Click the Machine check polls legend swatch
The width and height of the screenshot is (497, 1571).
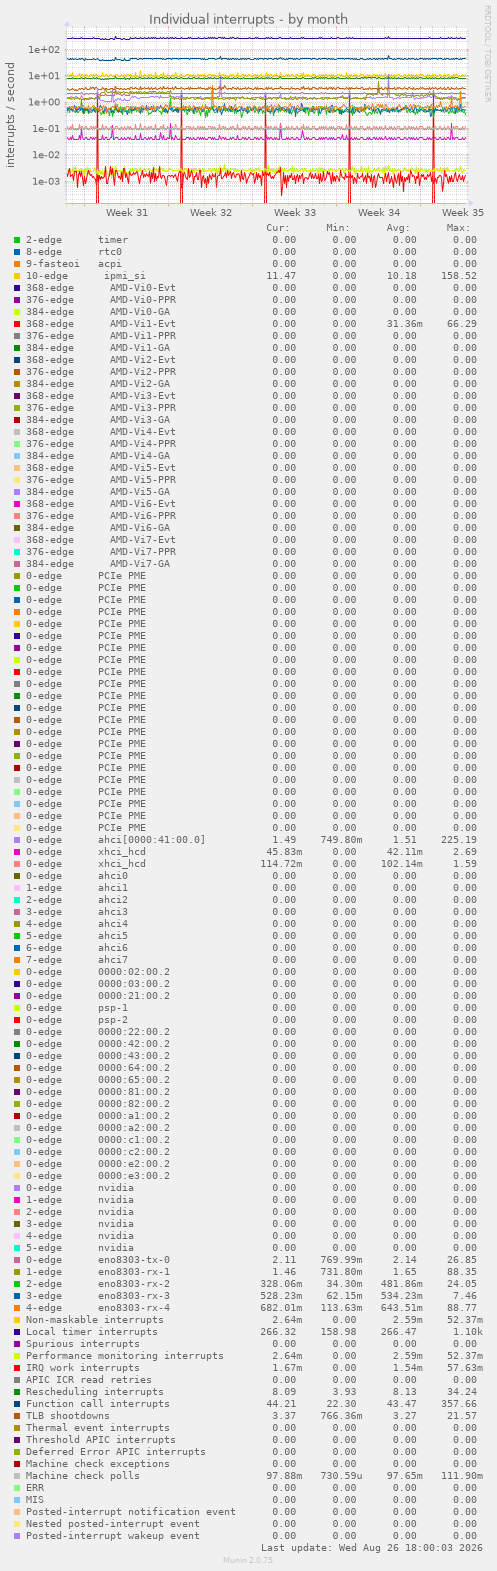(x=17, y=1476)
